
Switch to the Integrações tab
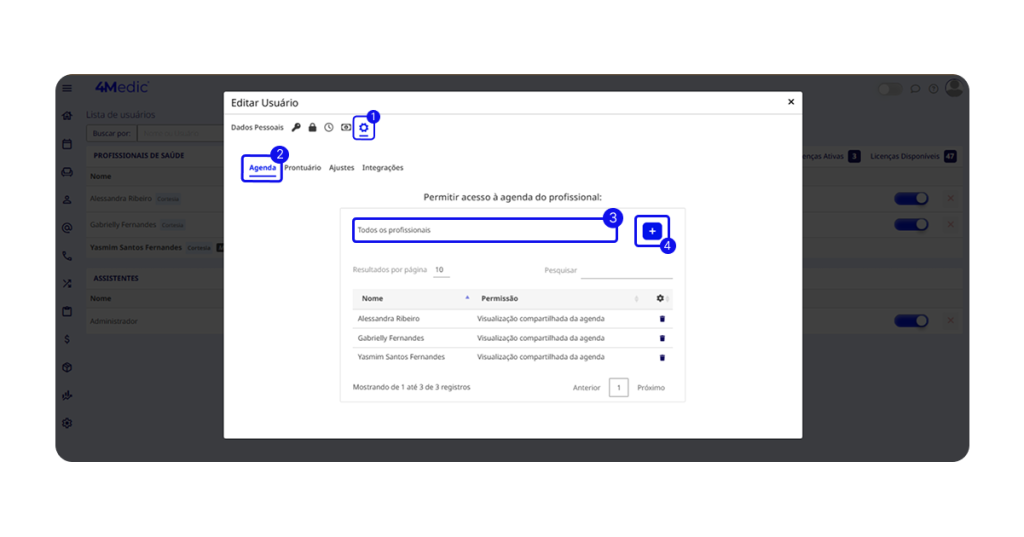[382, 168]
